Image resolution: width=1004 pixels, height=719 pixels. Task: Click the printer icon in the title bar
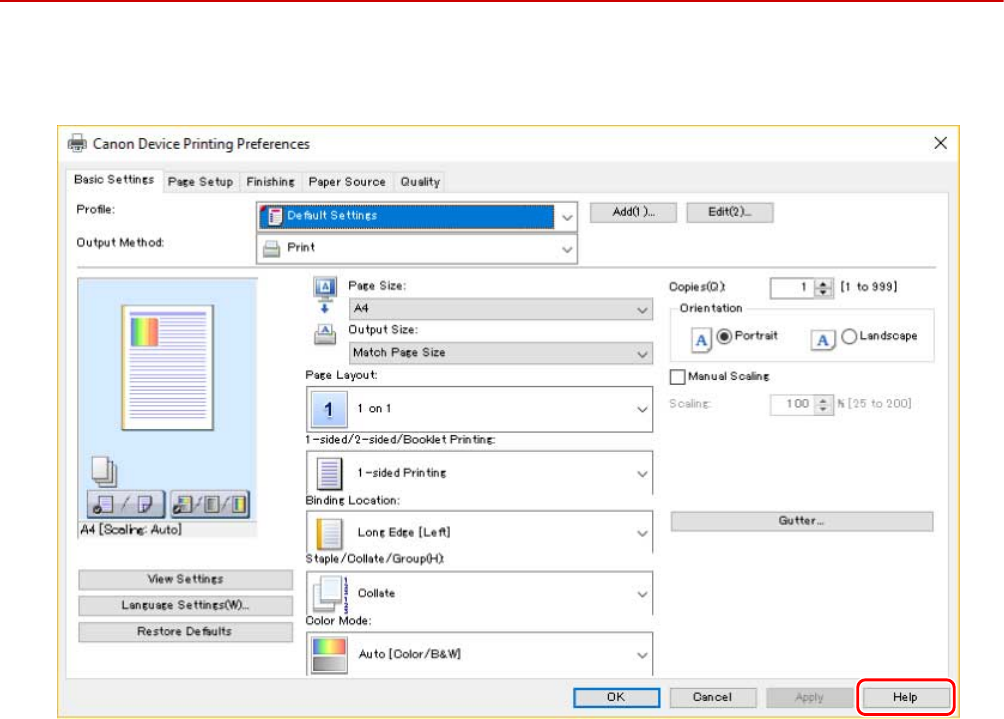(x=77, y=143)
